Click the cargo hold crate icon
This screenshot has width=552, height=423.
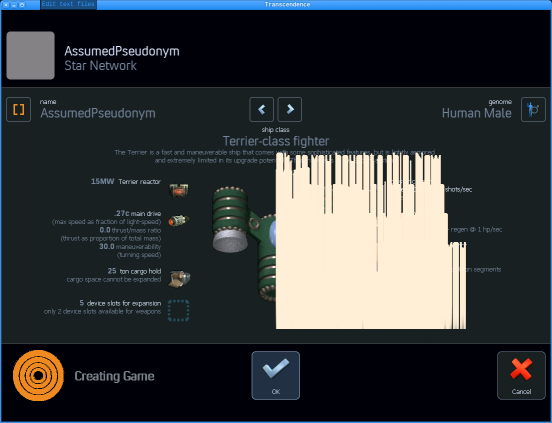click(179, 279)
